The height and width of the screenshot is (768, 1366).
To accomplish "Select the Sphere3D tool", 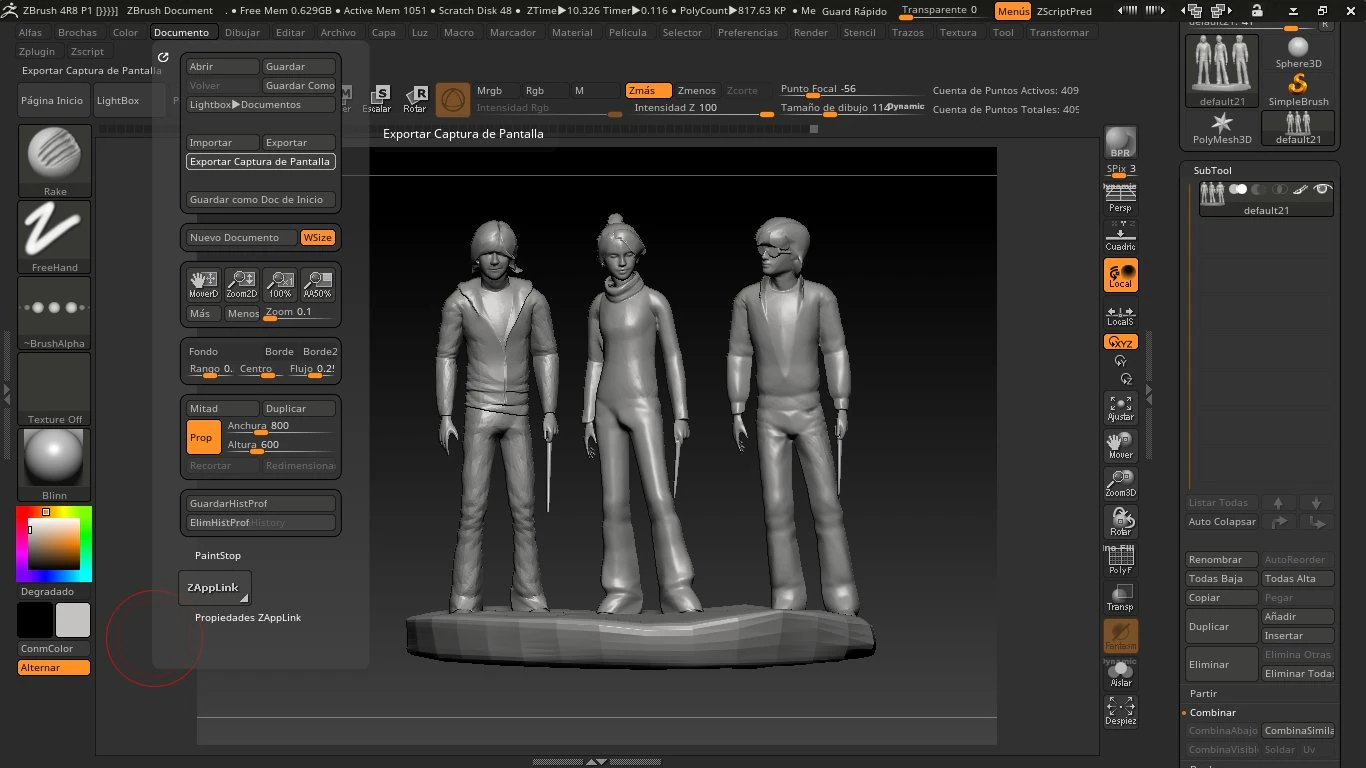I will point(1298,52).
